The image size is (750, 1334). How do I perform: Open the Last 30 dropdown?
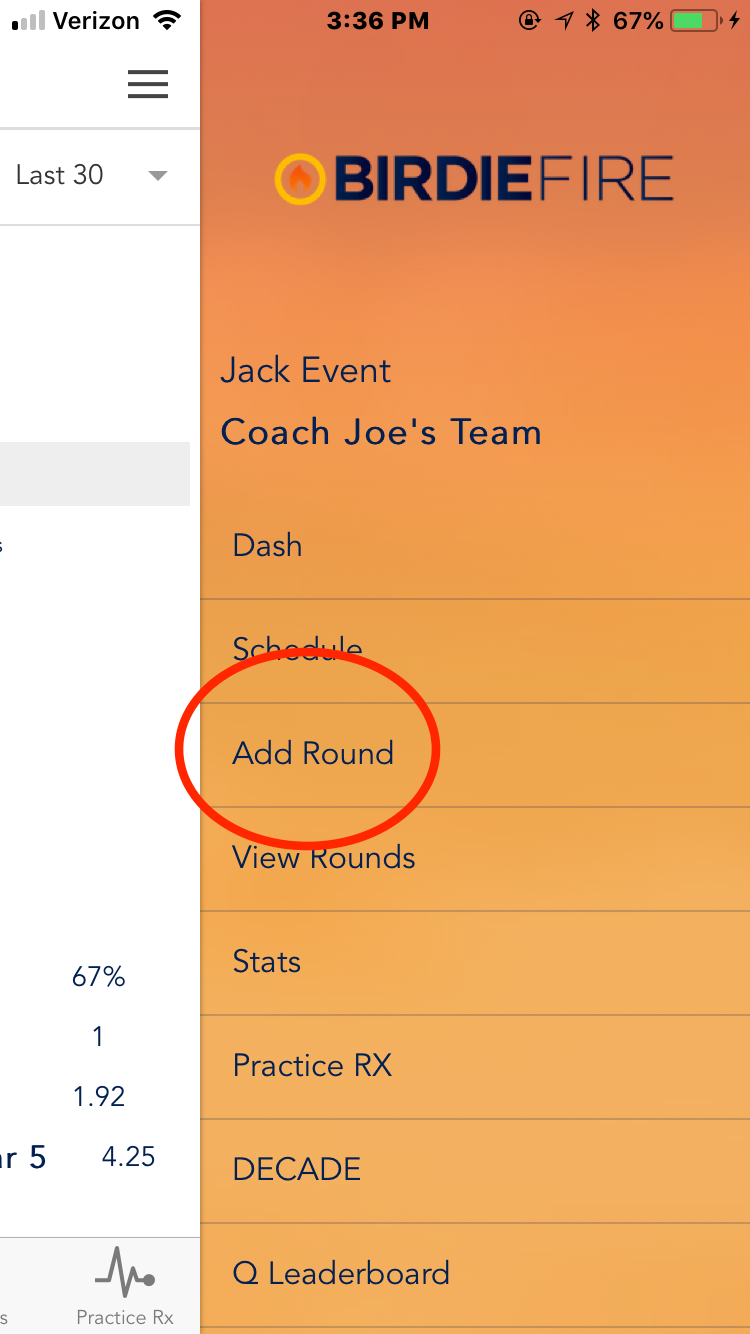60,175
